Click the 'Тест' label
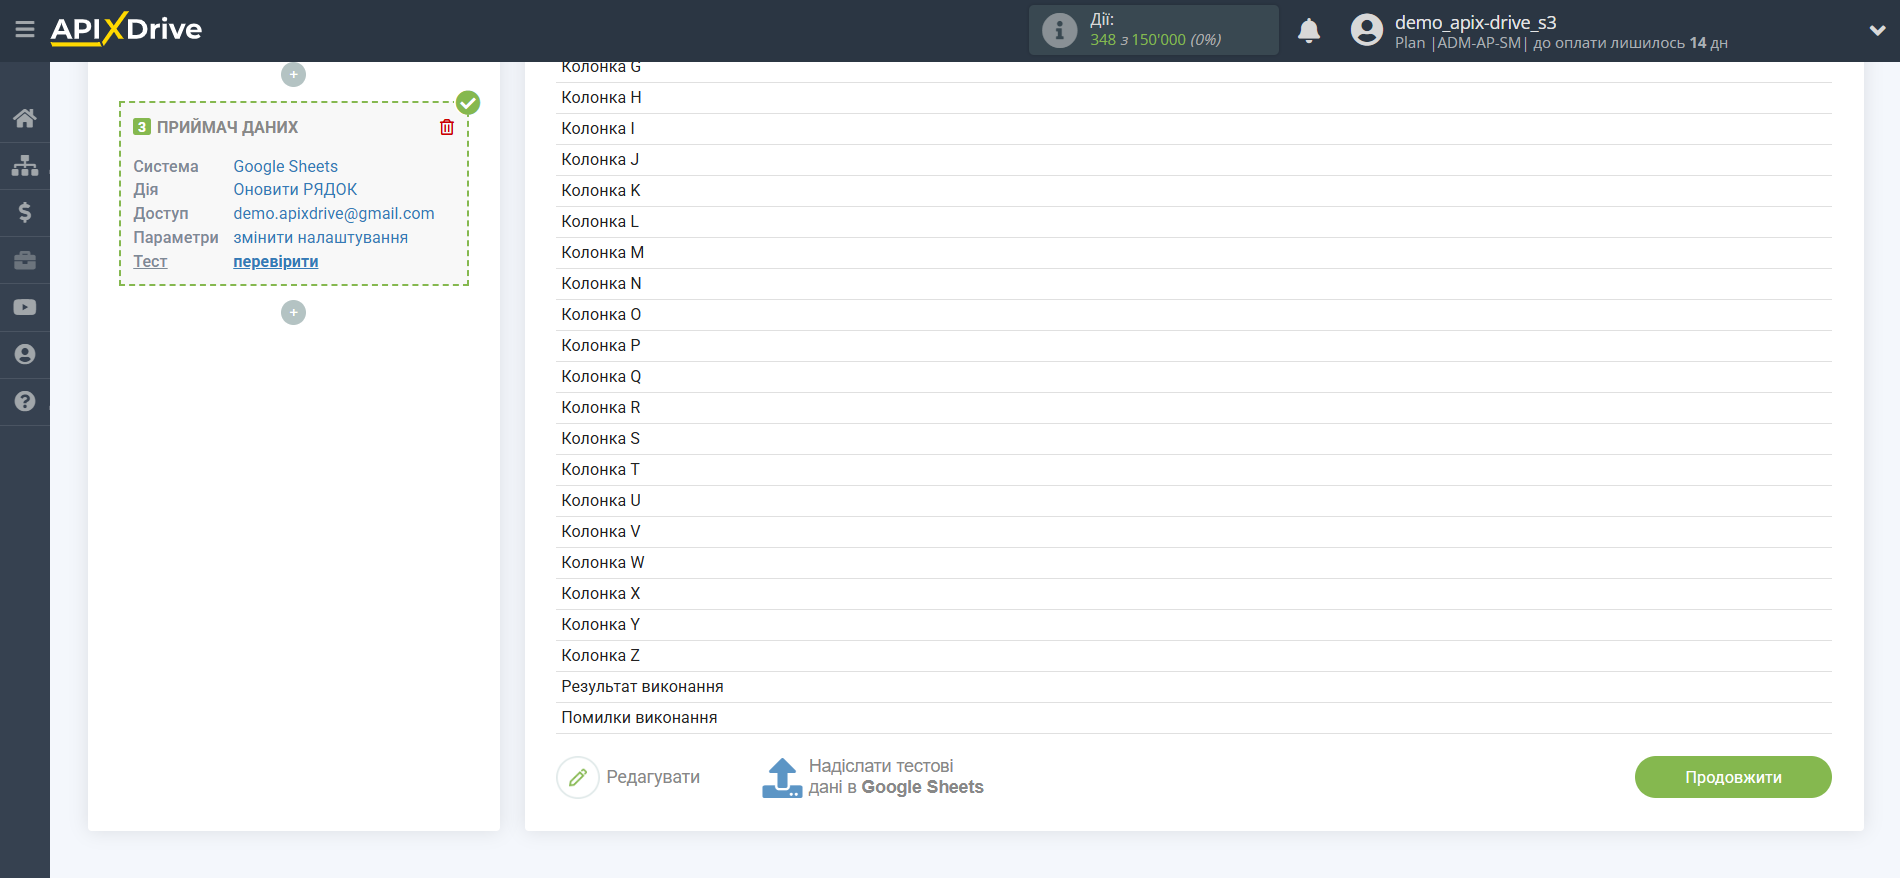1900x878 pixels. pyautogui.click(x=150, y=261)
